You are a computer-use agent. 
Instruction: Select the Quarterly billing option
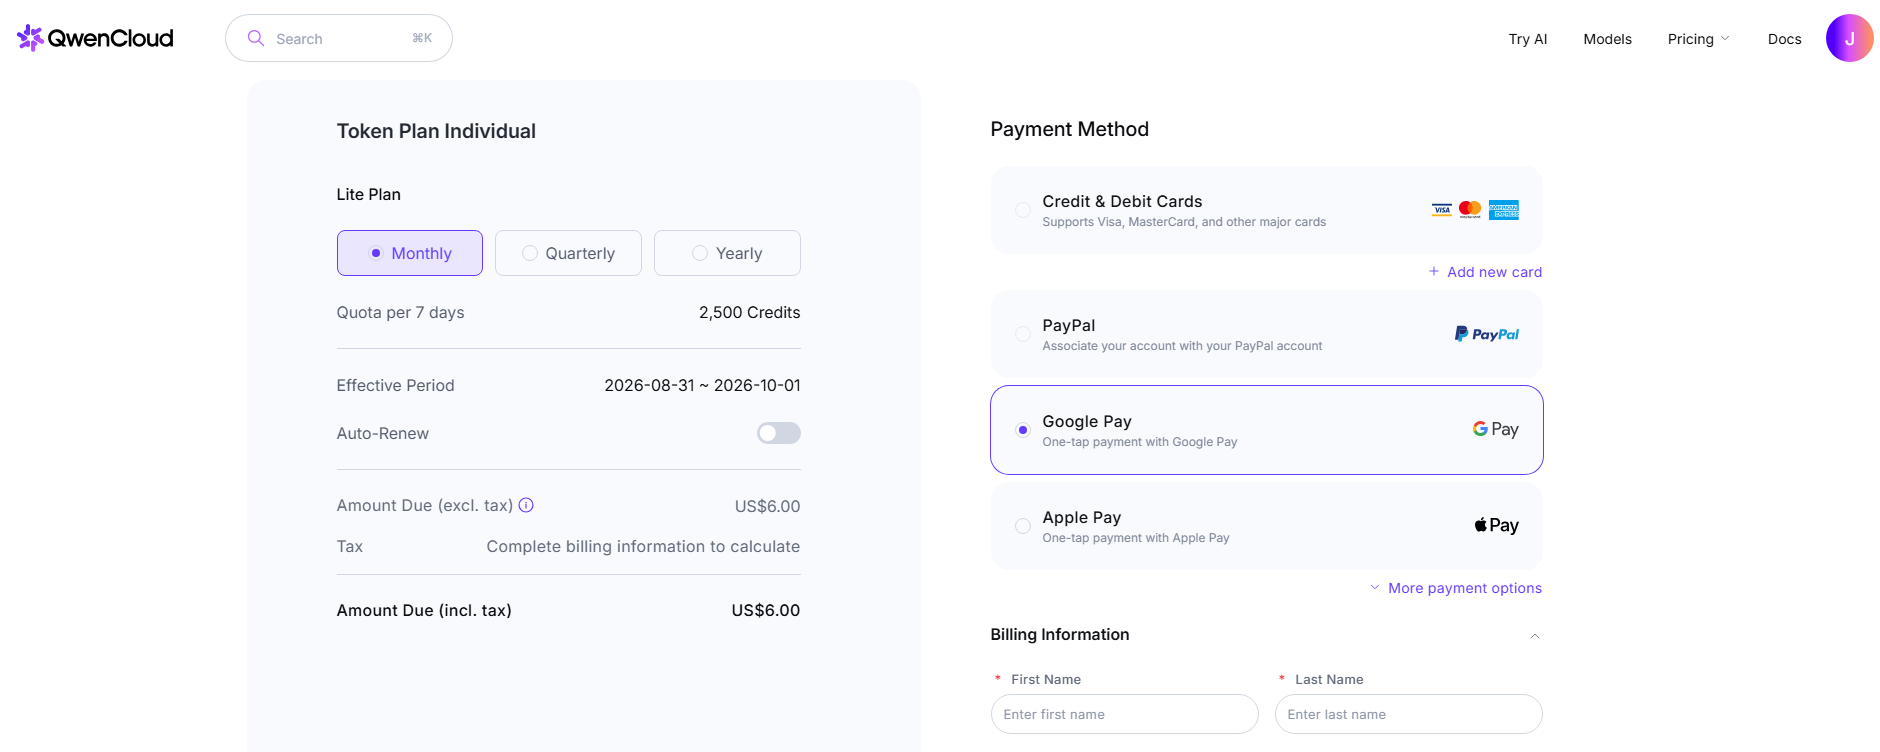tap(568, 253)
